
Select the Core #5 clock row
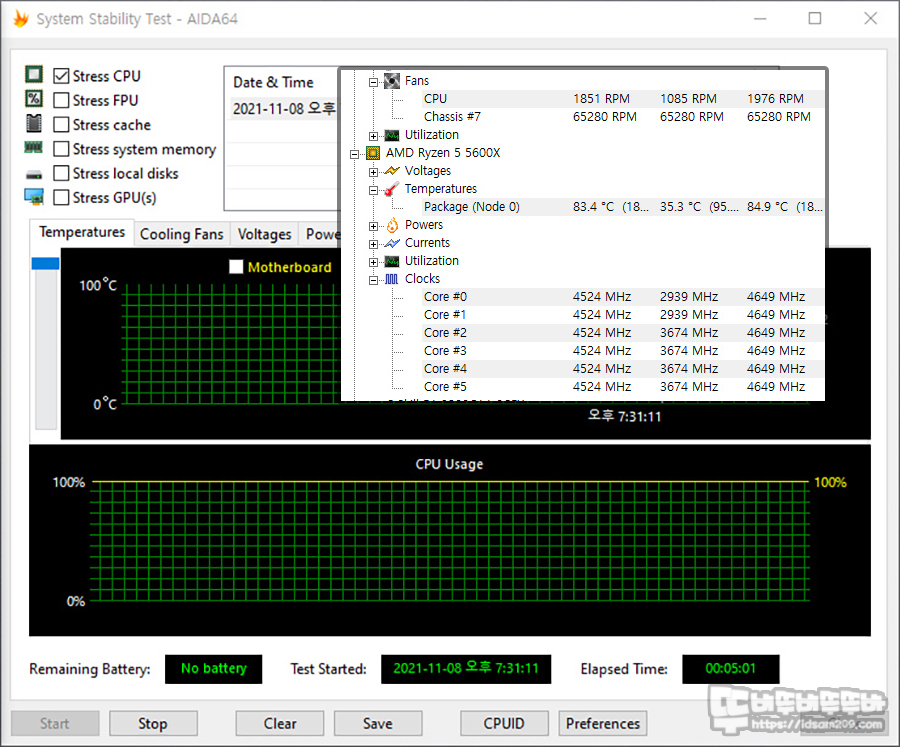click(x=623, y=386)
